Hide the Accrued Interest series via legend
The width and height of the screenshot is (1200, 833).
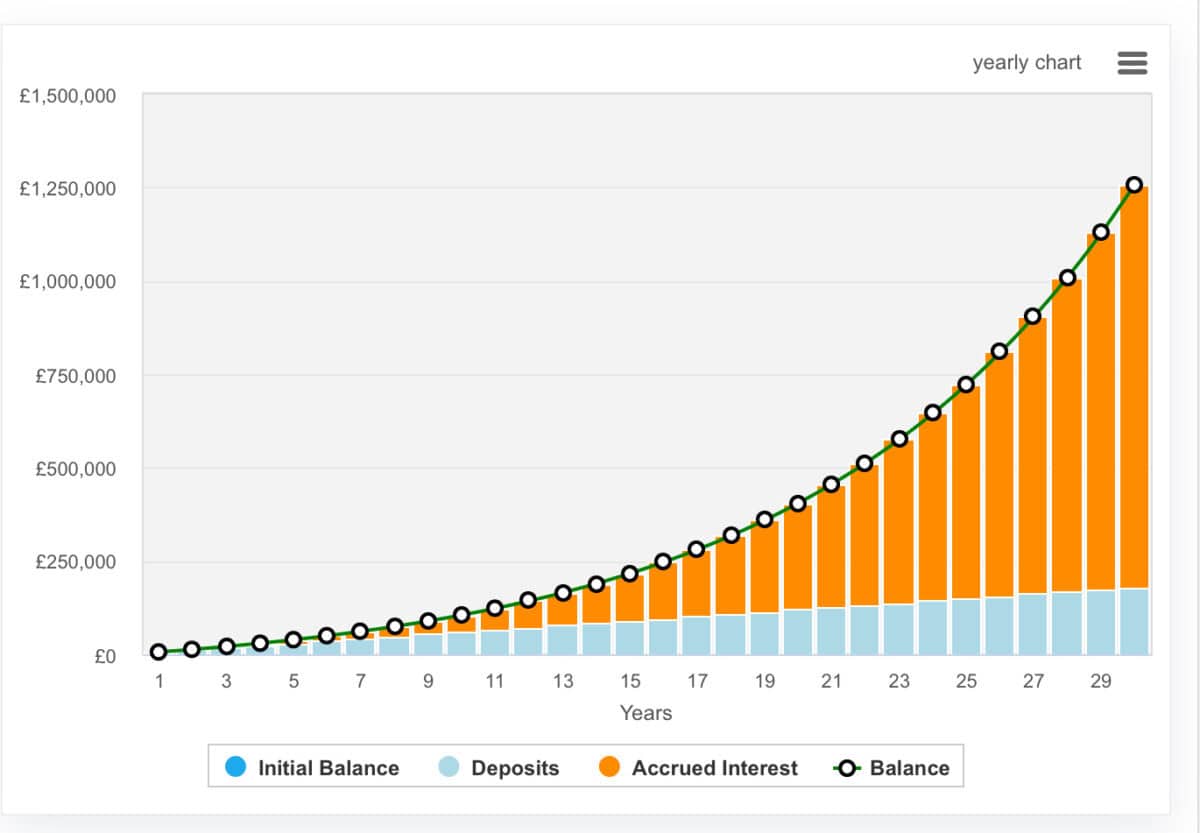[x=716, y=768]
